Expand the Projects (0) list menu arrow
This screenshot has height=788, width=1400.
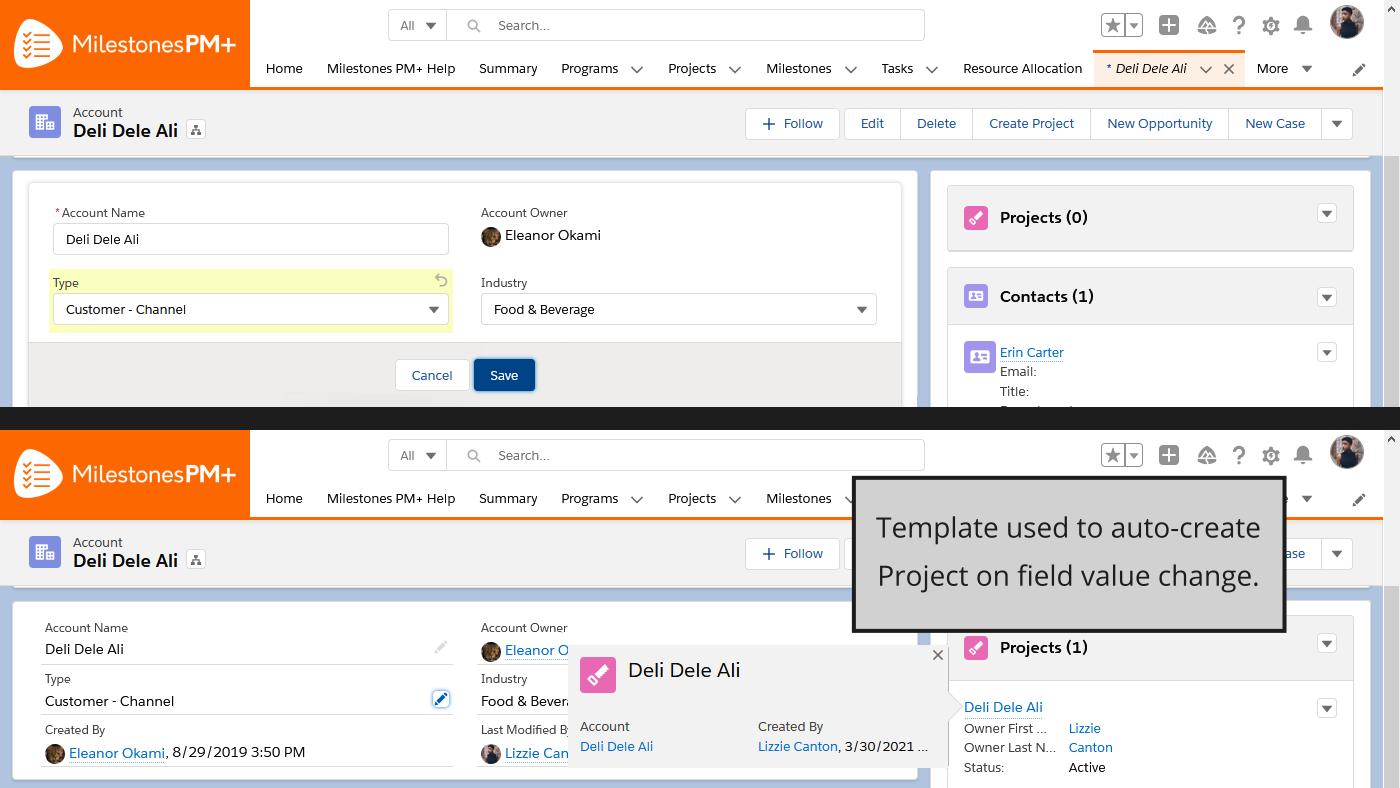[1327, 213]
